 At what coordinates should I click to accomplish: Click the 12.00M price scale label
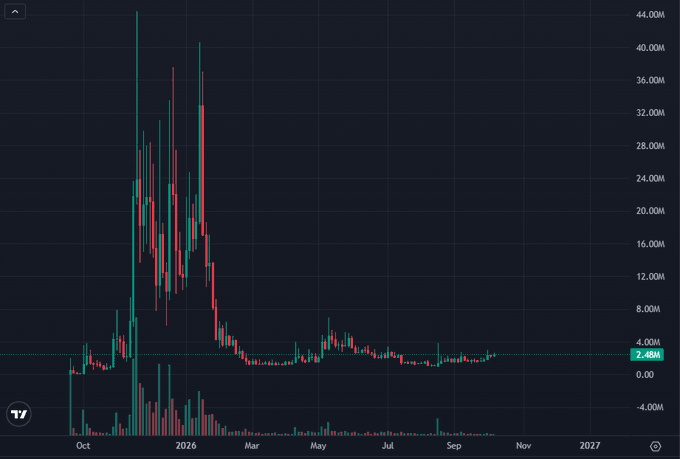[x=650, y=276]
